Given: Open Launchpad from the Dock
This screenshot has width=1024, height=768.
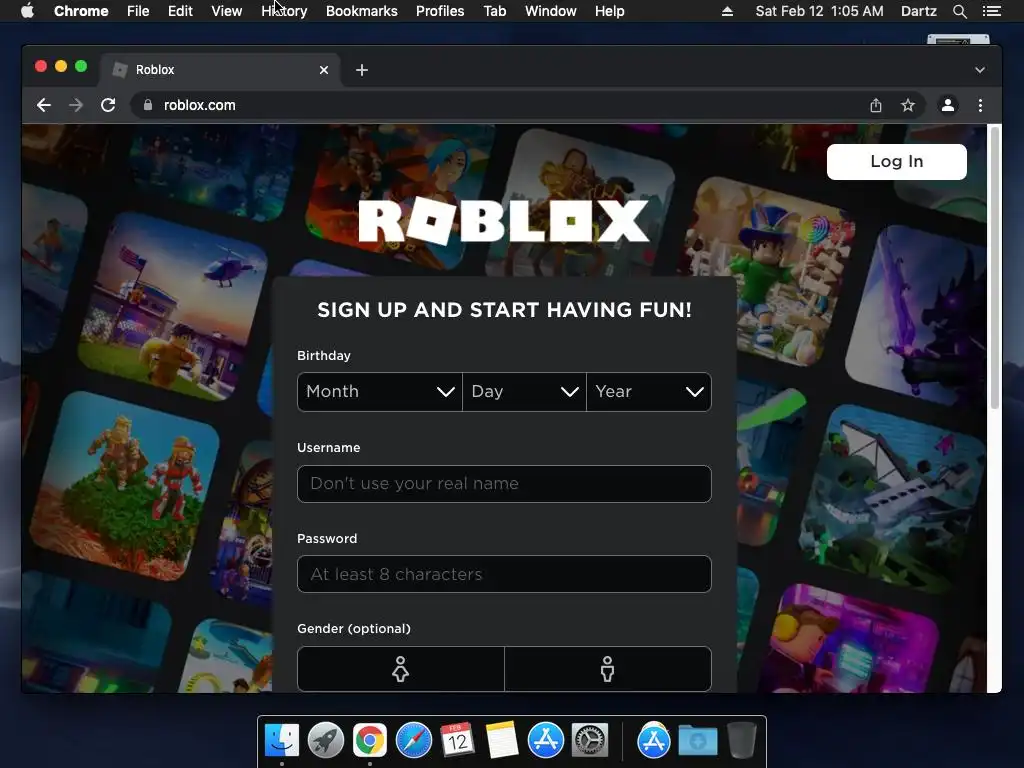Looking at the screenshot, I should [326, 740].
